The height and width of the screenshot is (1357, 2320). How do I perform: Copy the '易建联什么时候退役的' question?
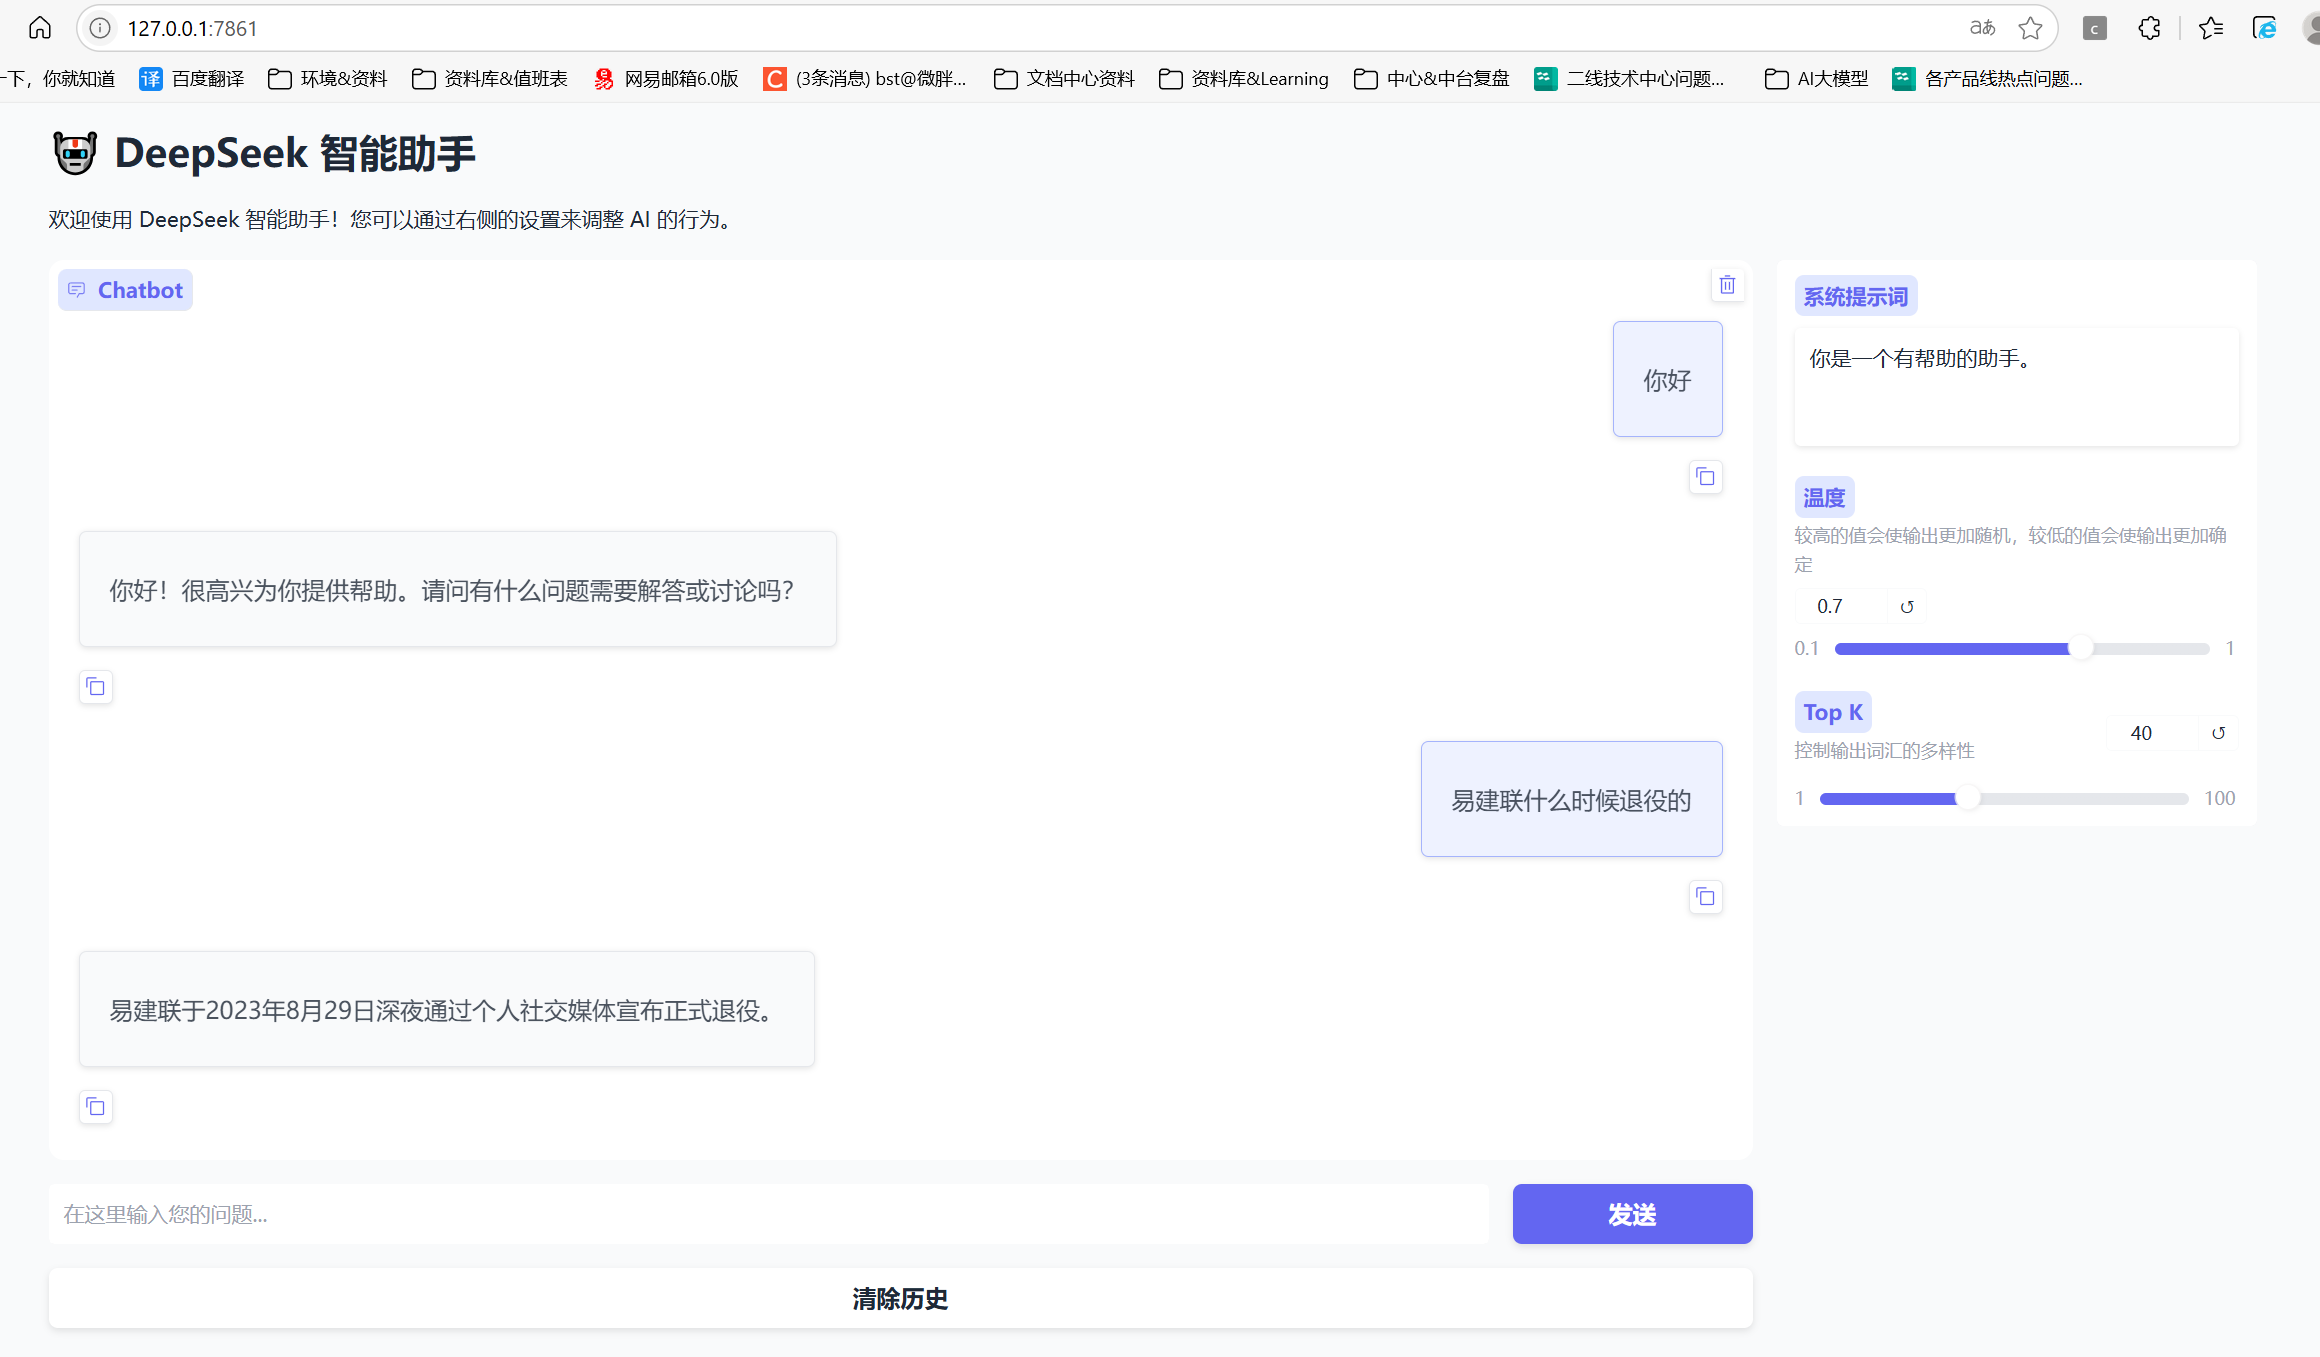[1705, 897]
